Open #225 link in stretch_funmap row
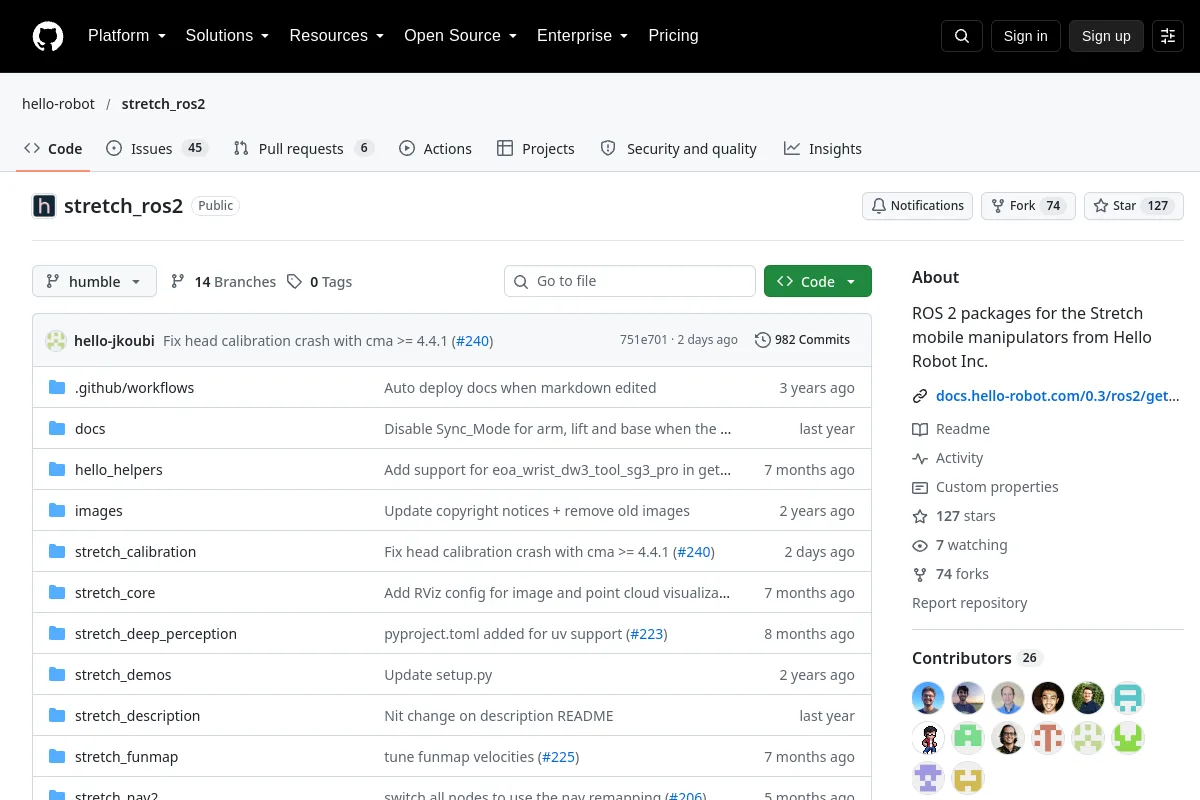1200x800 pixels. [x=558, y=756]
